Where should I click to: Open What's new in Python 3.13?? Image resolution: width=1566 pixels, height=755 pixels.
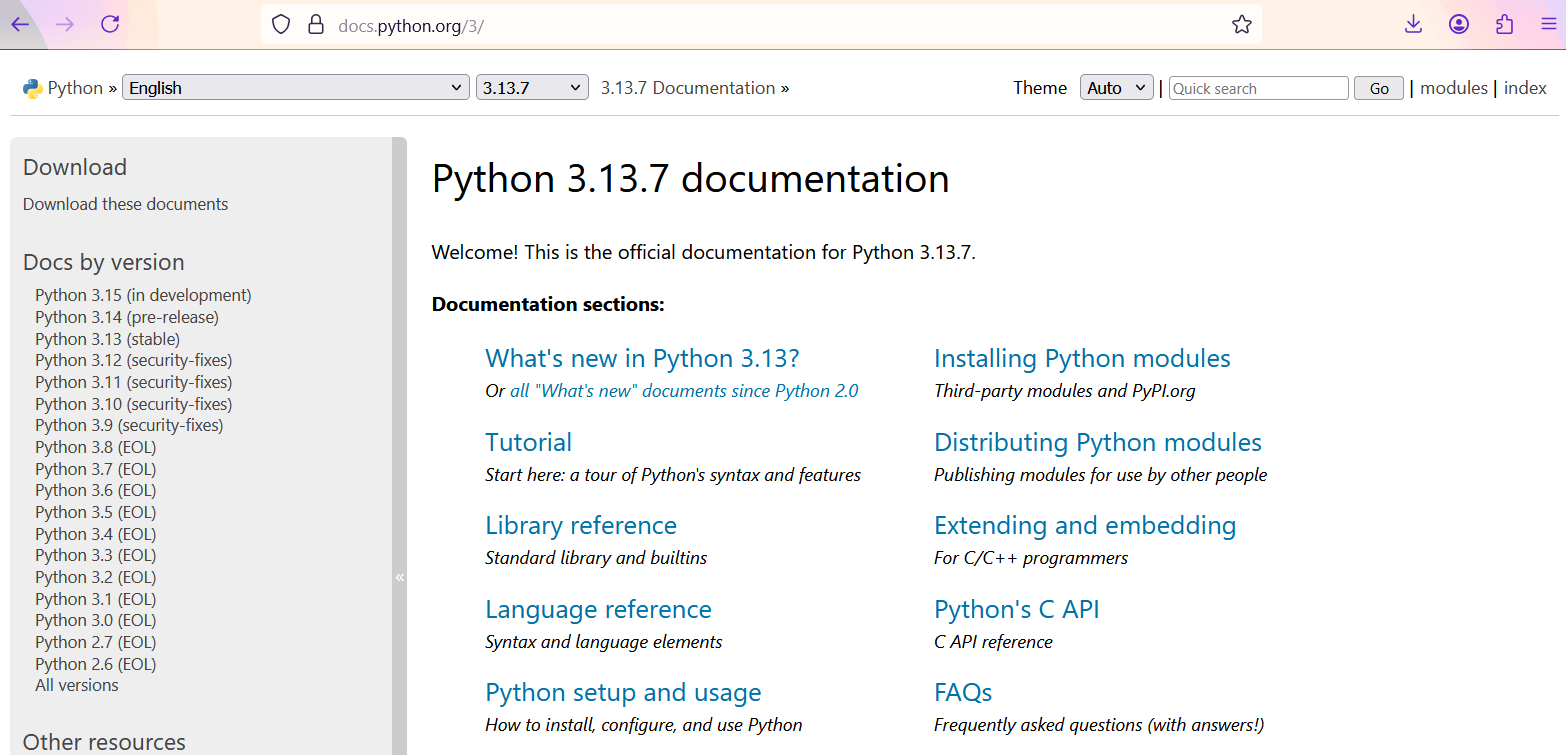(x=642, y=358)
